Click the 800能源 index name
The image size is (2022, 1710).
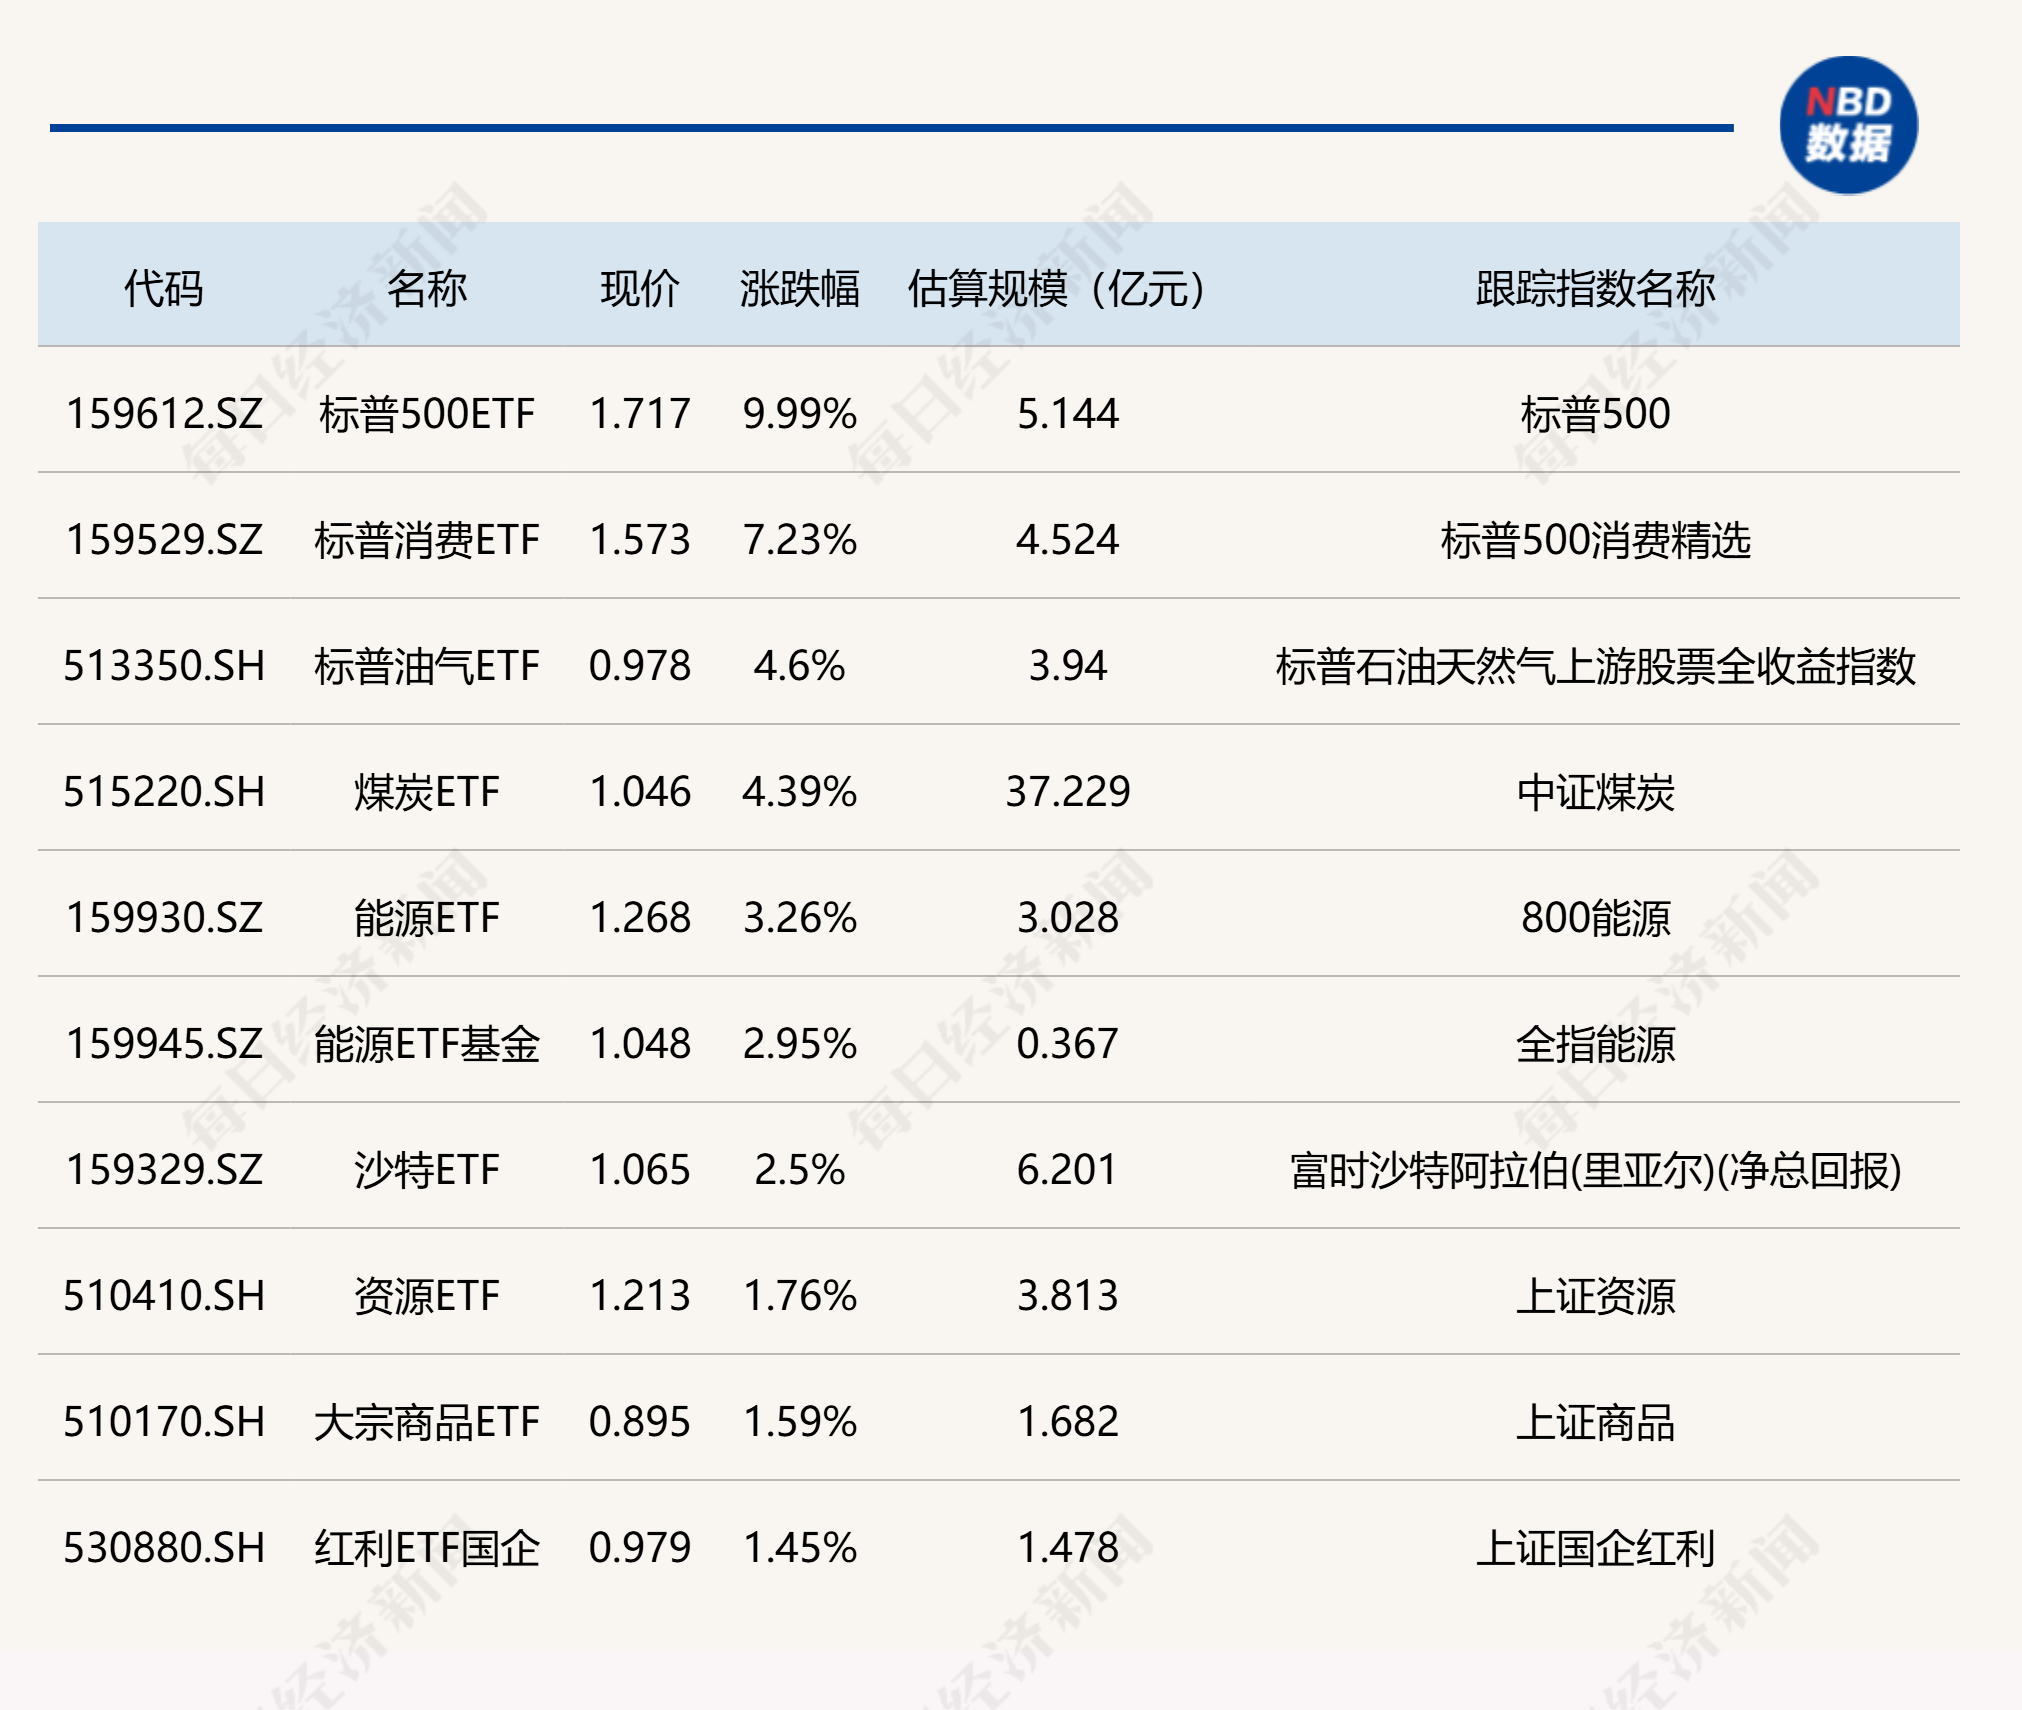1595,918
